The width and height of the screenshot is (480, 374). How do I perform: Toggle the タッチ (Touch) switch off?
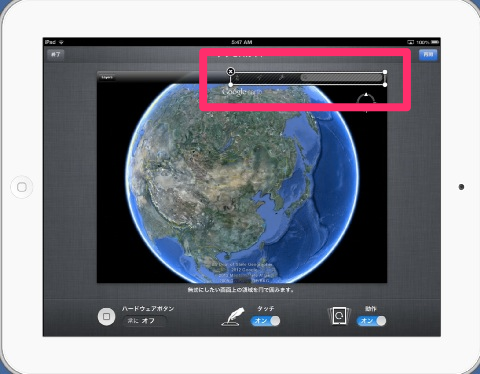(265, 321)
